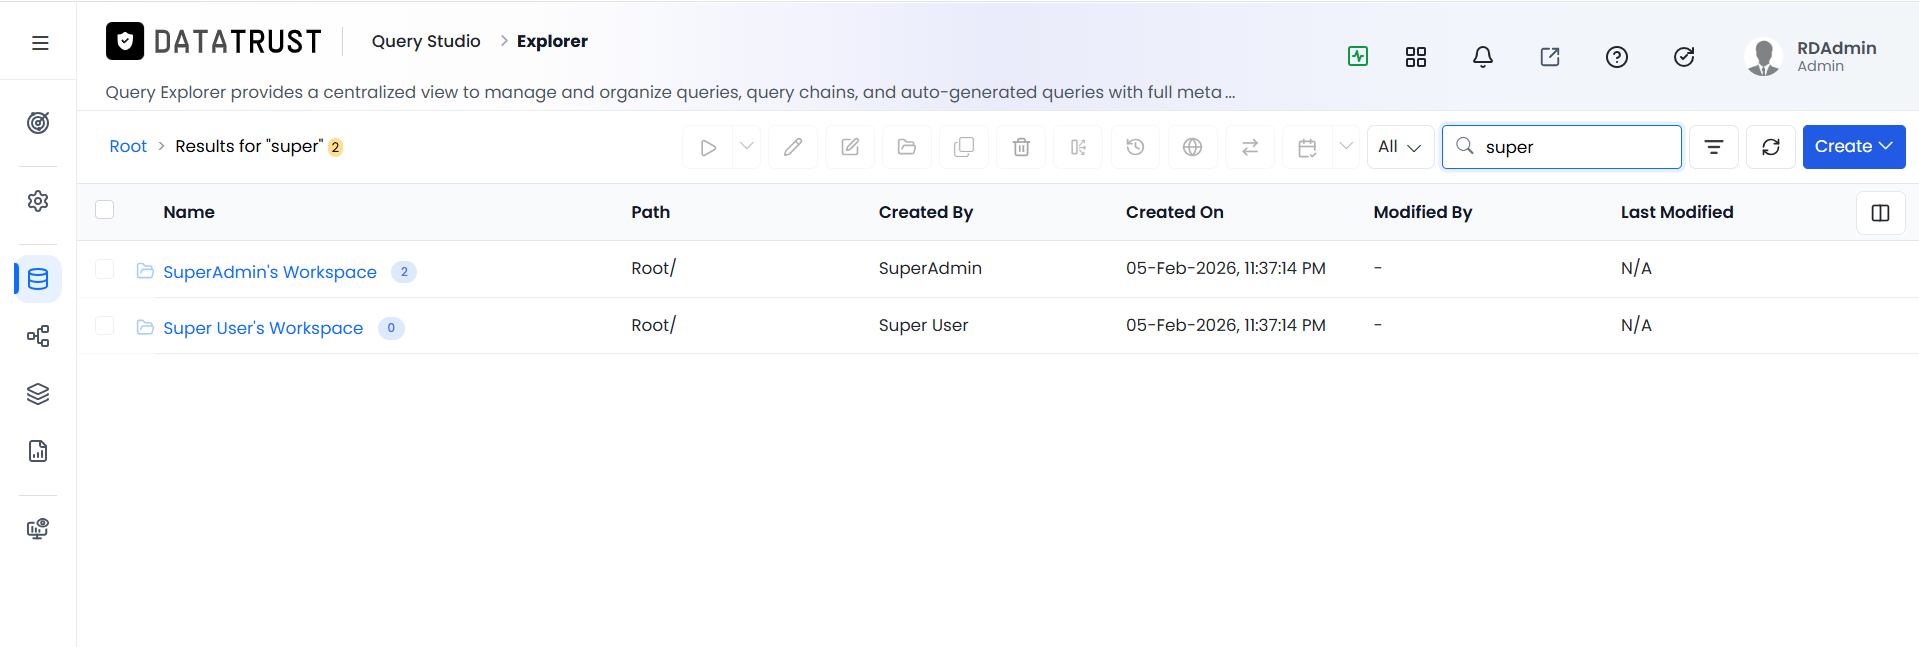Viewport: 1919px width, 647px height.
Task: Click the calendar schedule toolbar icon
Action: 1307,147
